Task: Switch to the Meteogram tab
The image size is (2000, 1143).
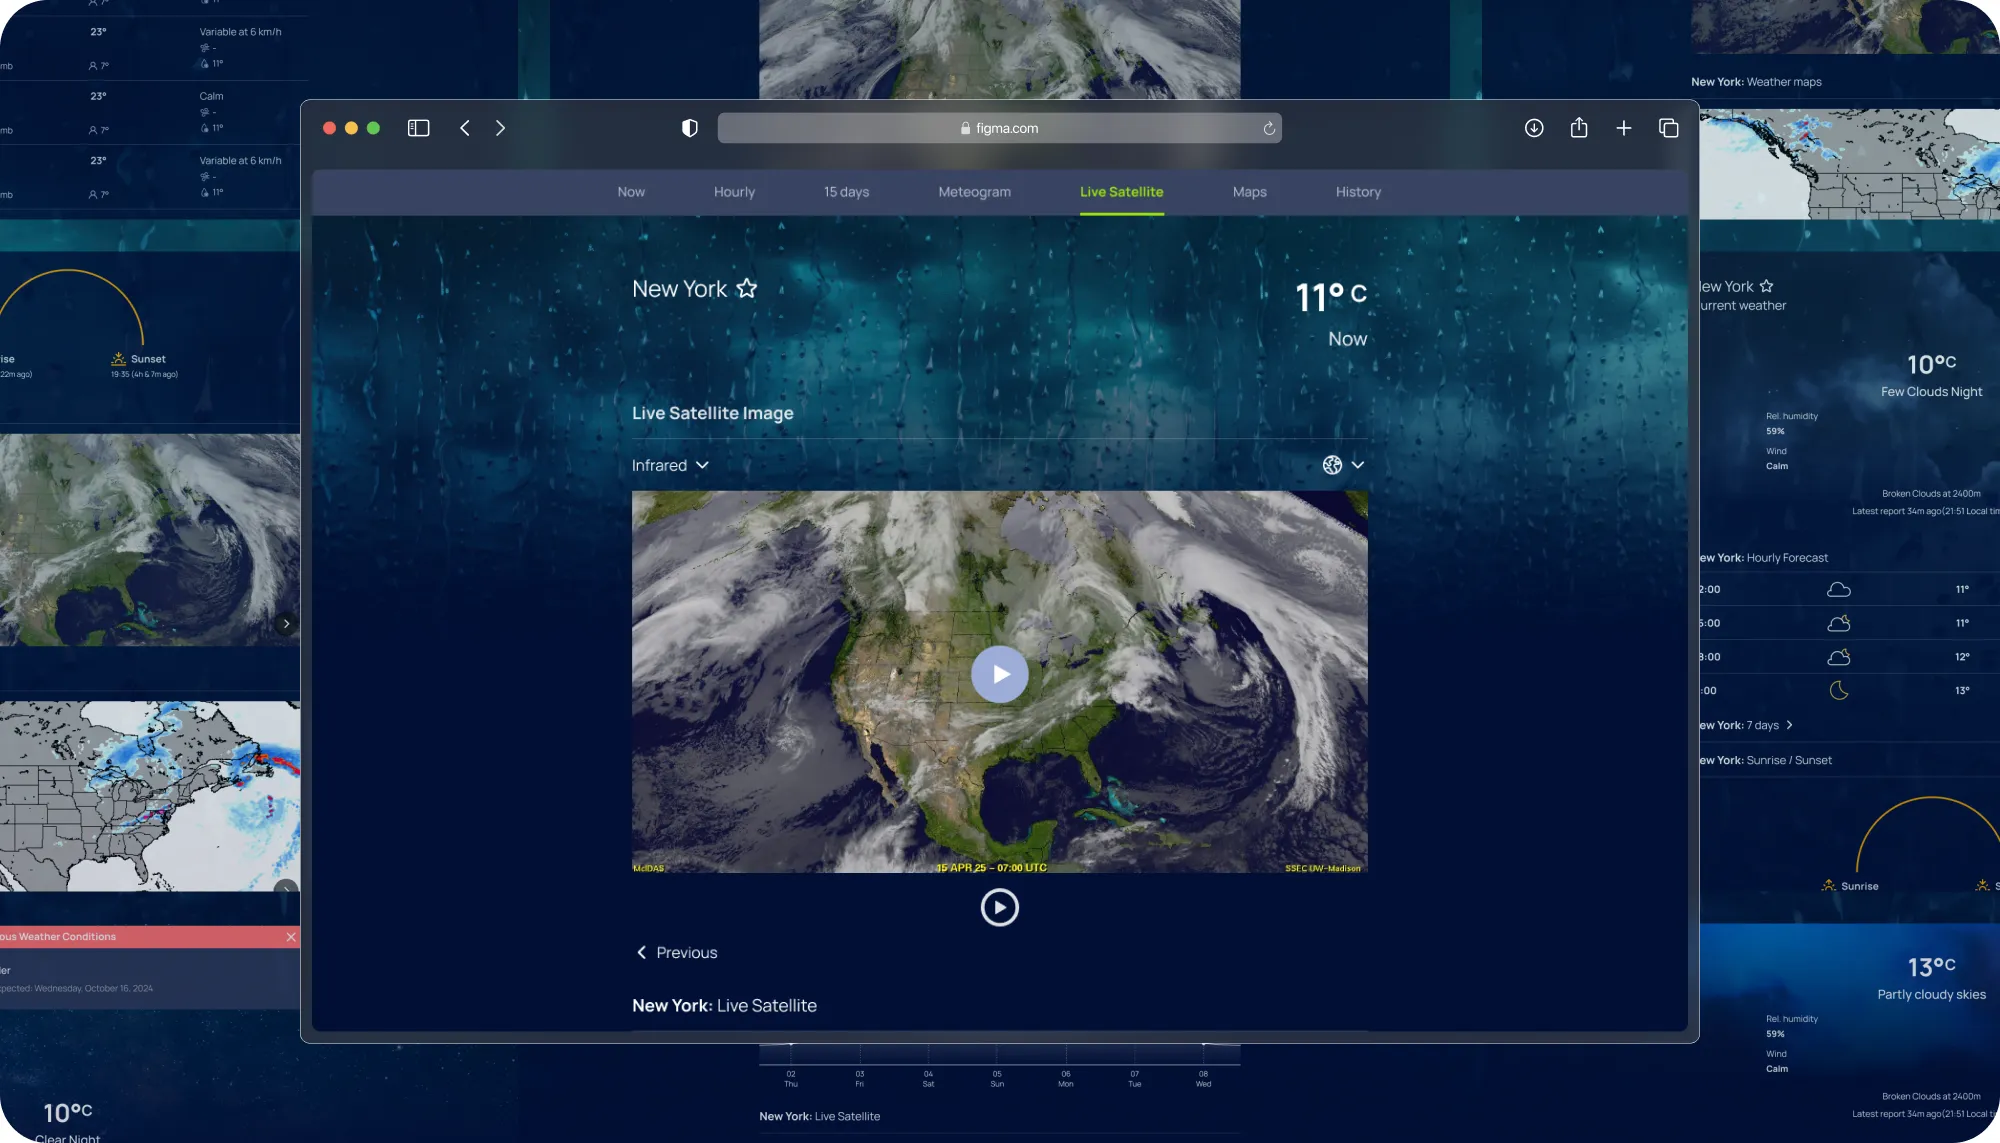Action: (x=974, y=192)
